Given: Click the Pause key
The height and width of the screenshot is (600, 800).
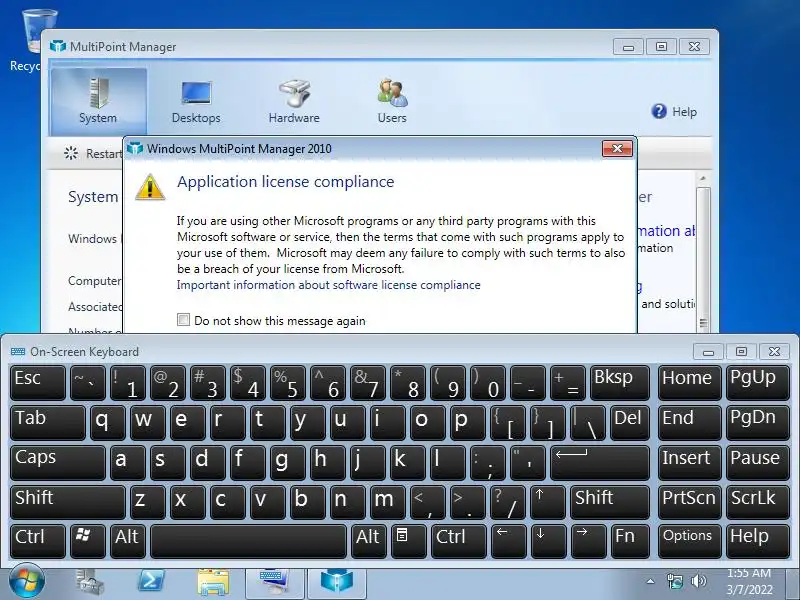Looking at the screenshot, I should click(x=758, y=462).
